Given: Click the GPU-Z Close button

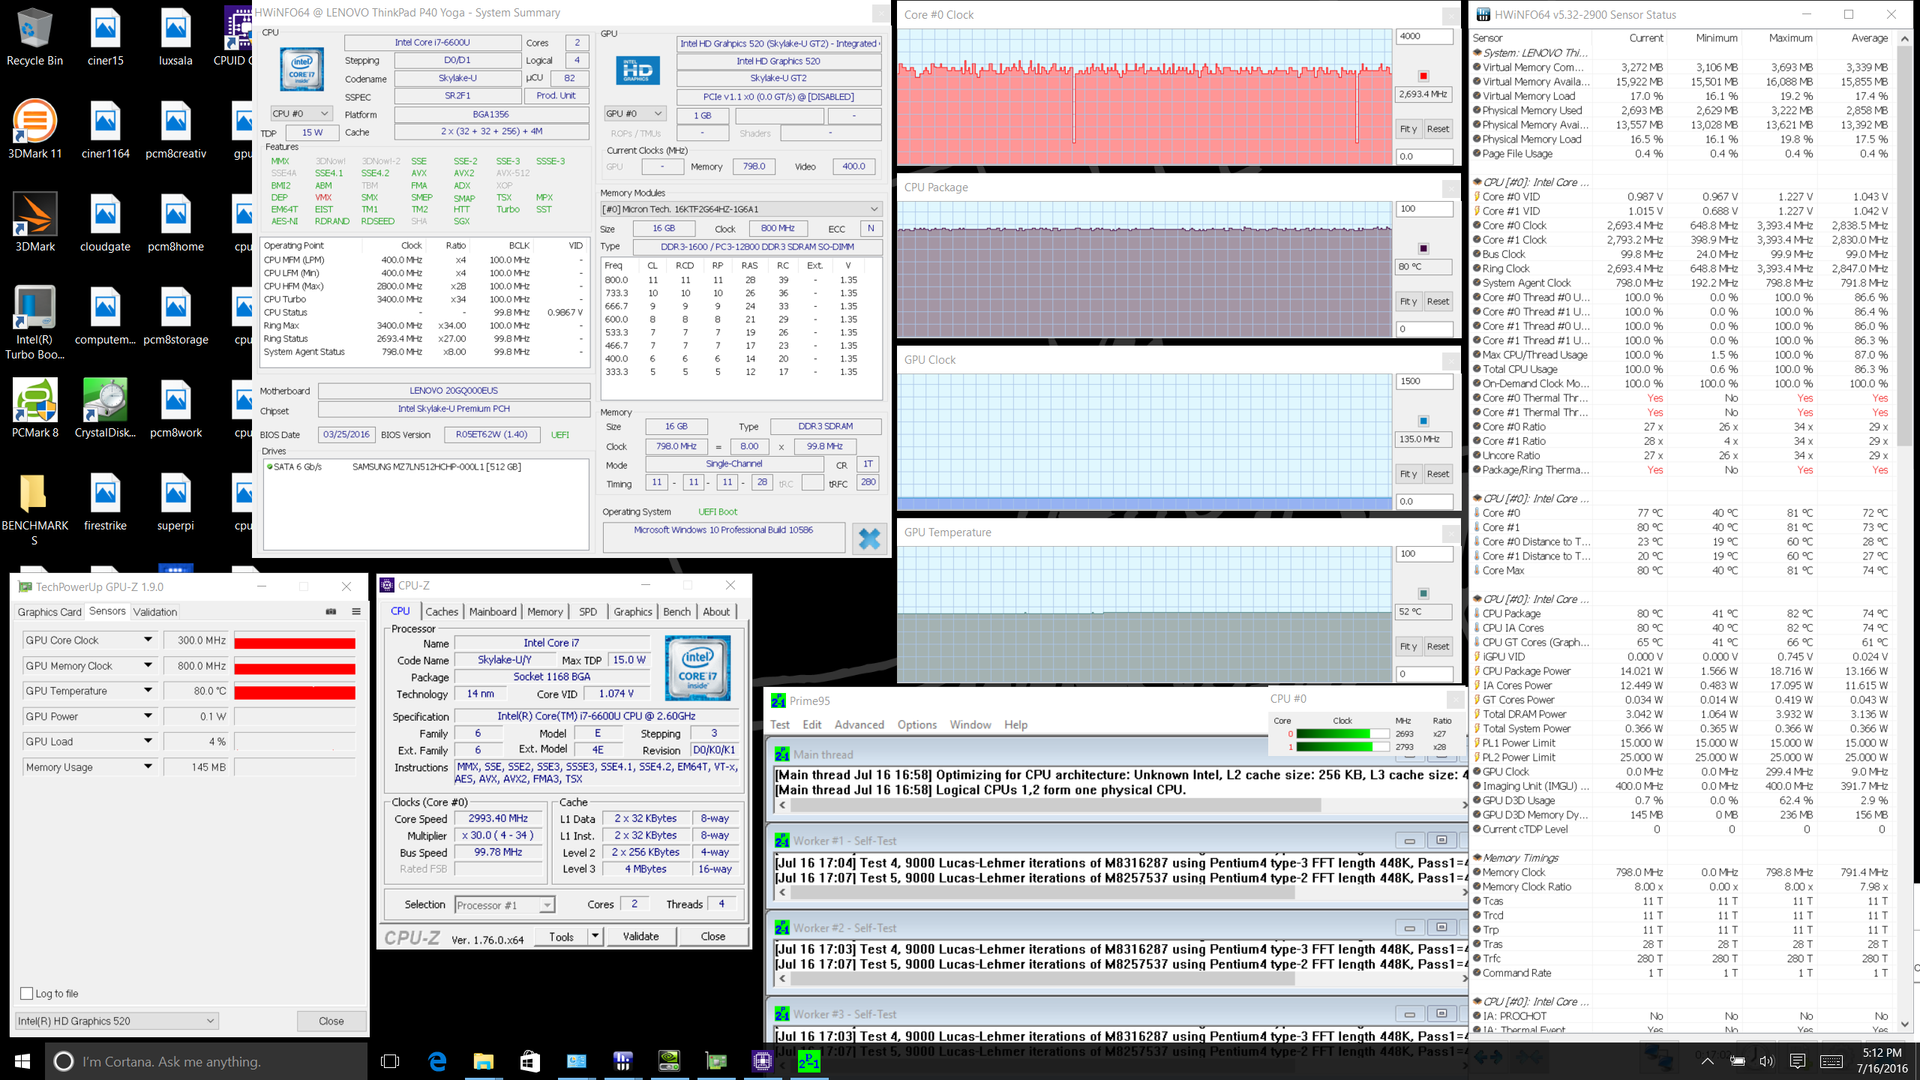Looking at the screenshot, I should point(331,1021).
